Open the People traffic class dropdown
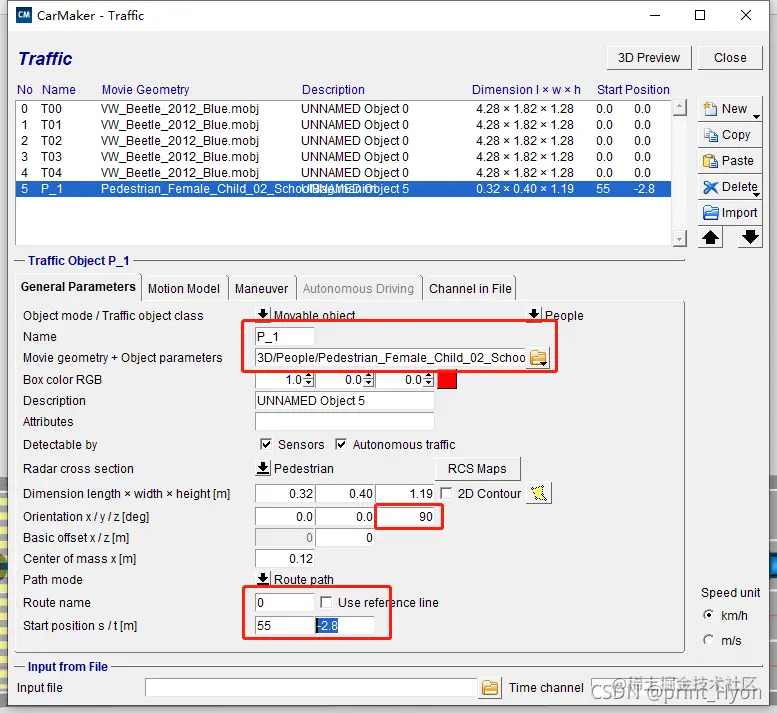This screenshot has height=713, width=777. tap(534, 314)
